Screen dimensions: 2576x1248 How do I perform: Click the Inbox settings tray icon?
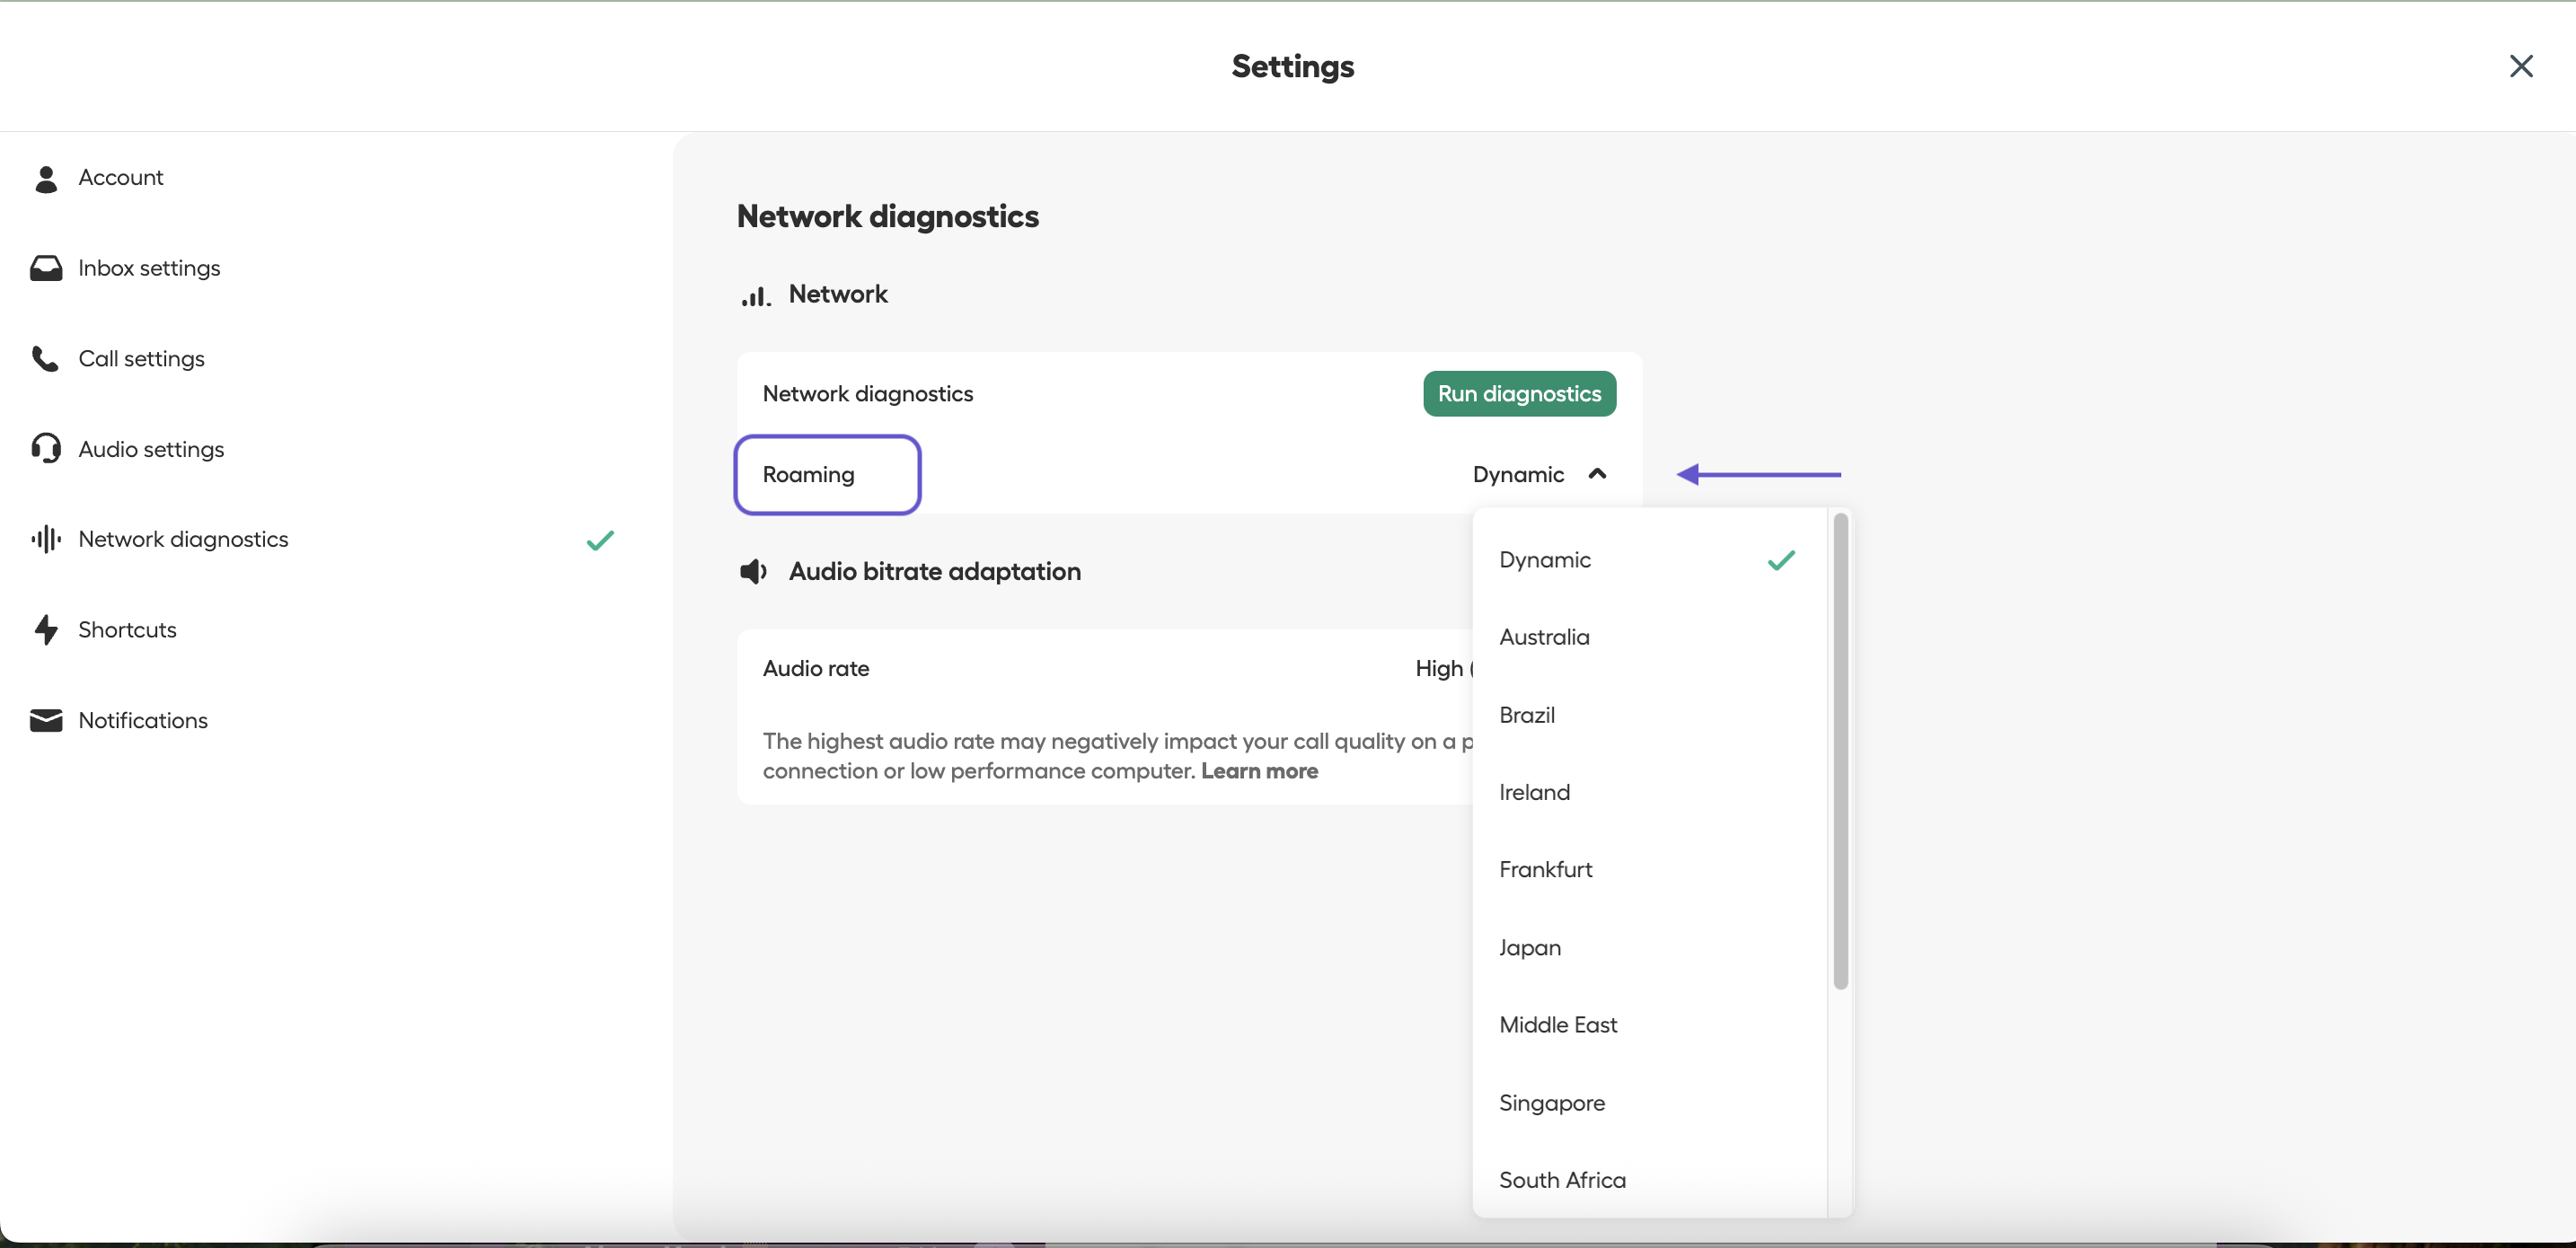46,268
